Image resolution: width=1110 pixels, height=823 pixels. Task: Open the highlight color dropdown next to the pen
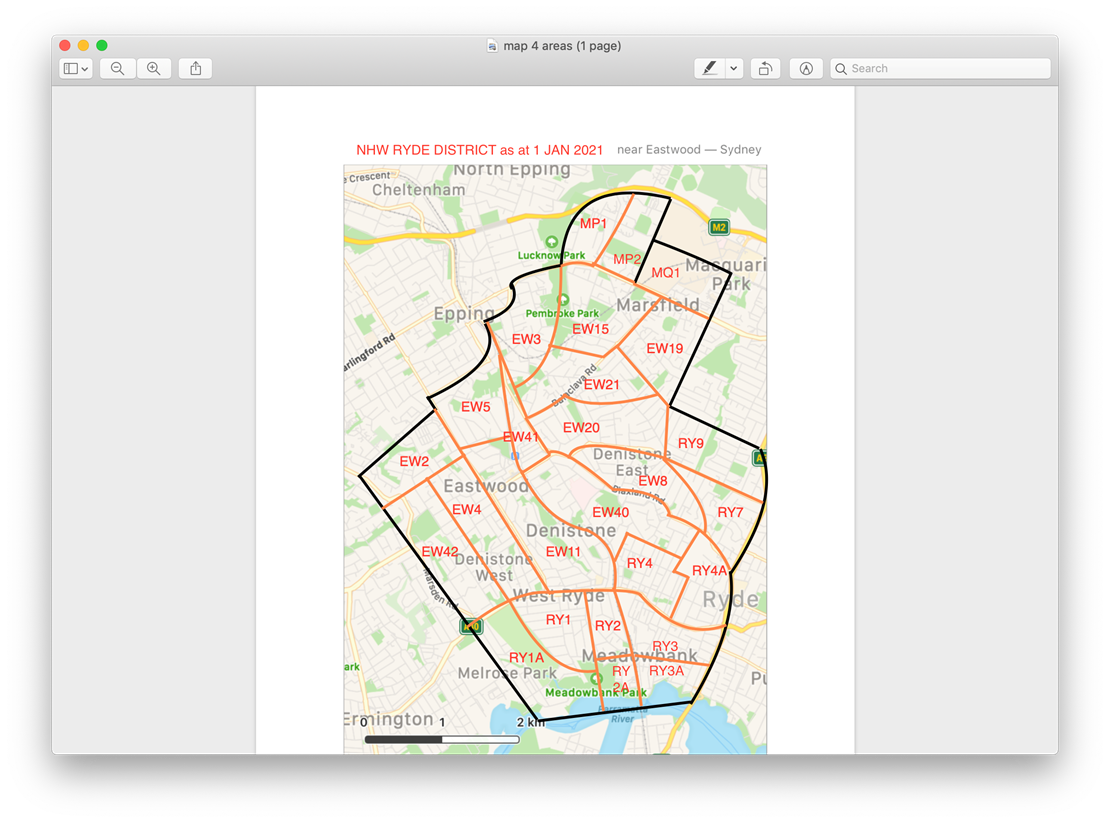pyautogui.click(x=732, y=68)
